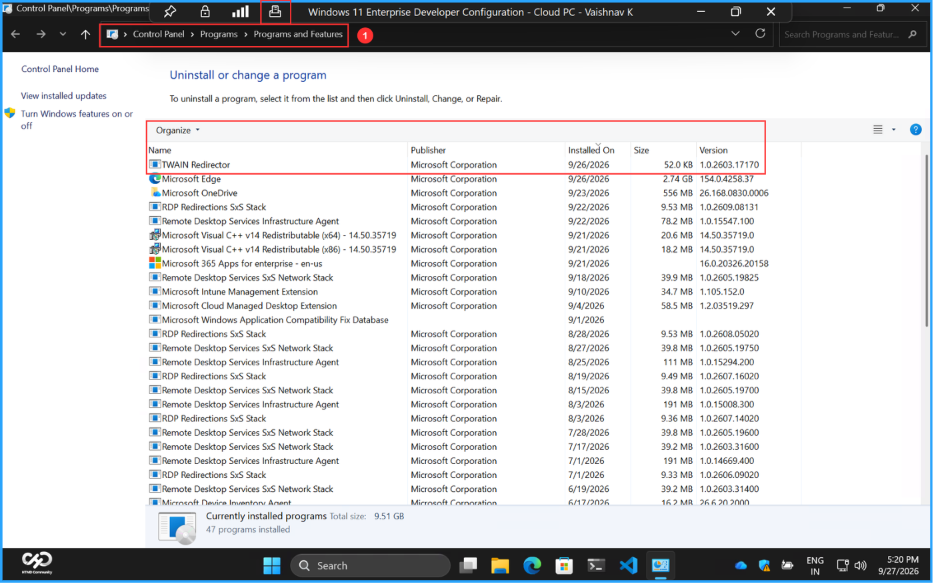This screenshot has height=583, width=933.
Task: Click Control Panel in breadcrumb path
Action: tap(158, 35)
